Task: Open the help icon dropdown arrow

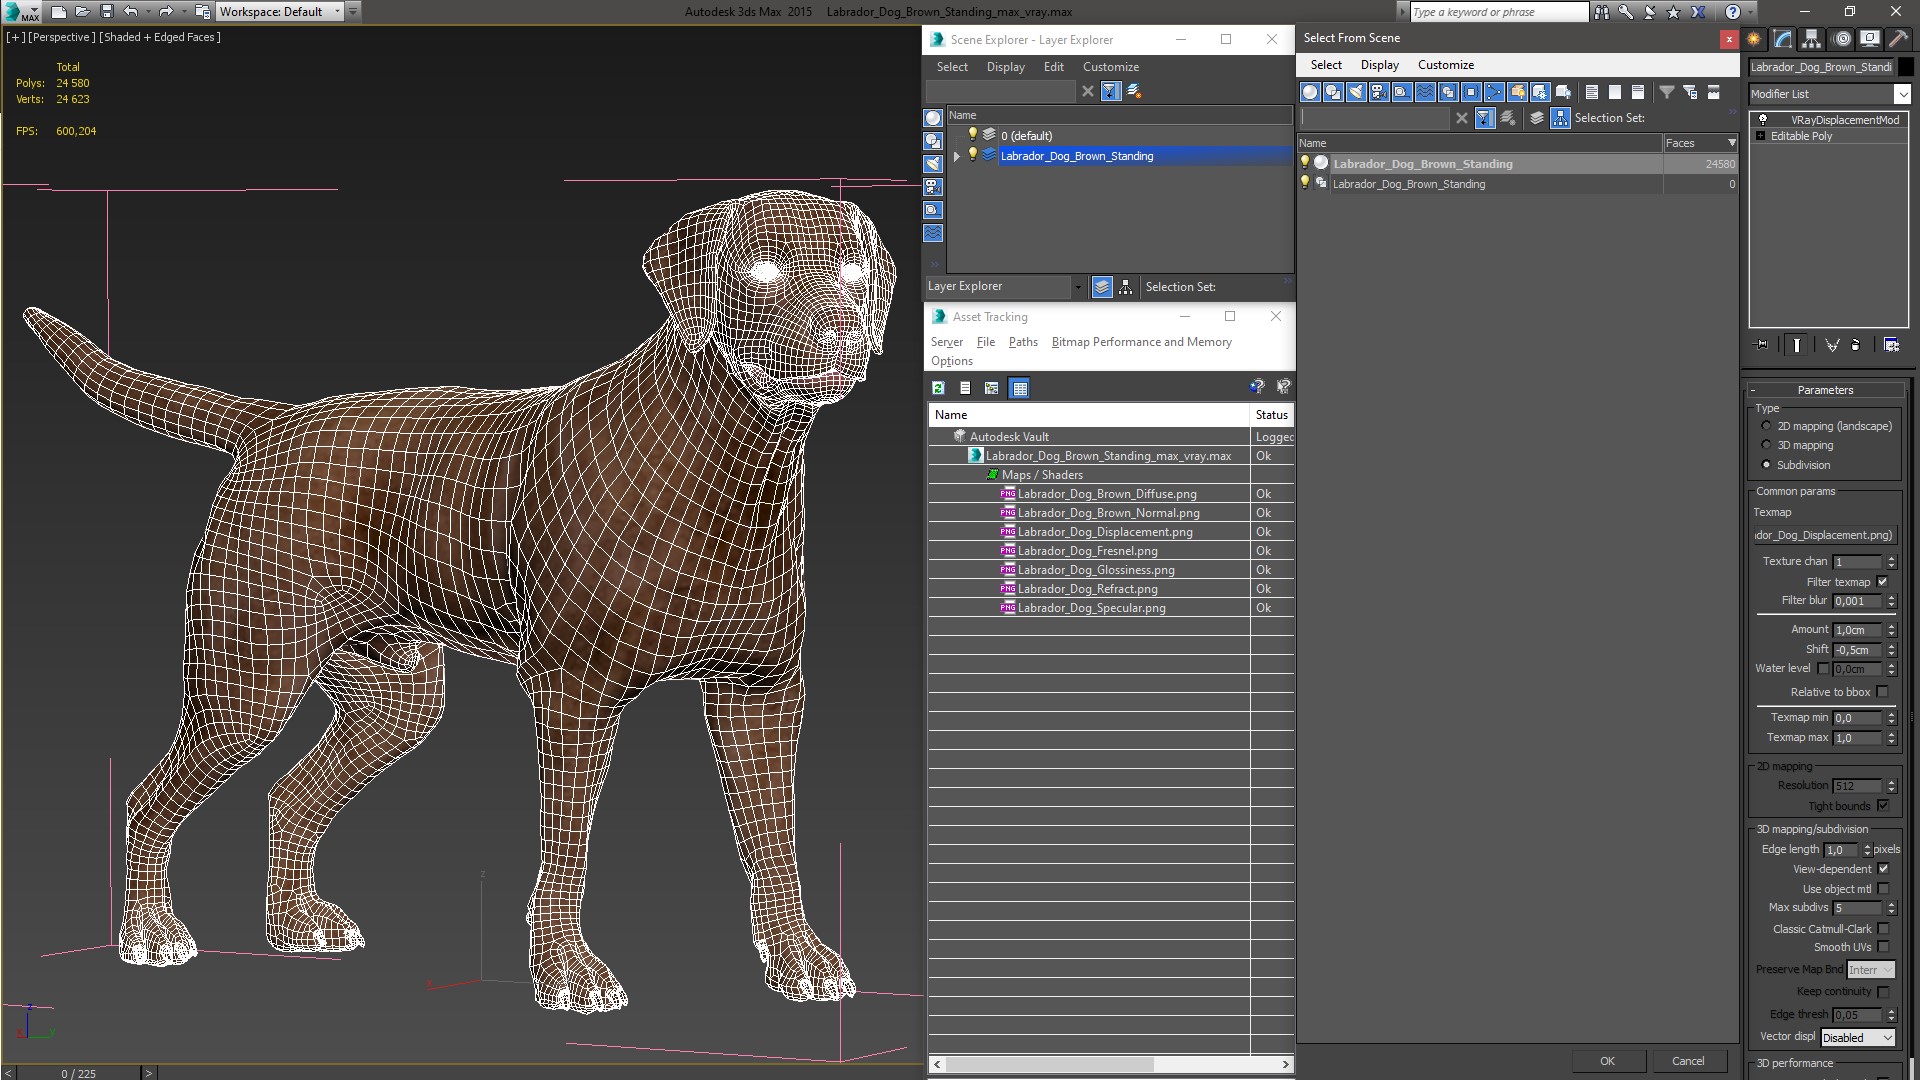Action: tap(1750, 12)
